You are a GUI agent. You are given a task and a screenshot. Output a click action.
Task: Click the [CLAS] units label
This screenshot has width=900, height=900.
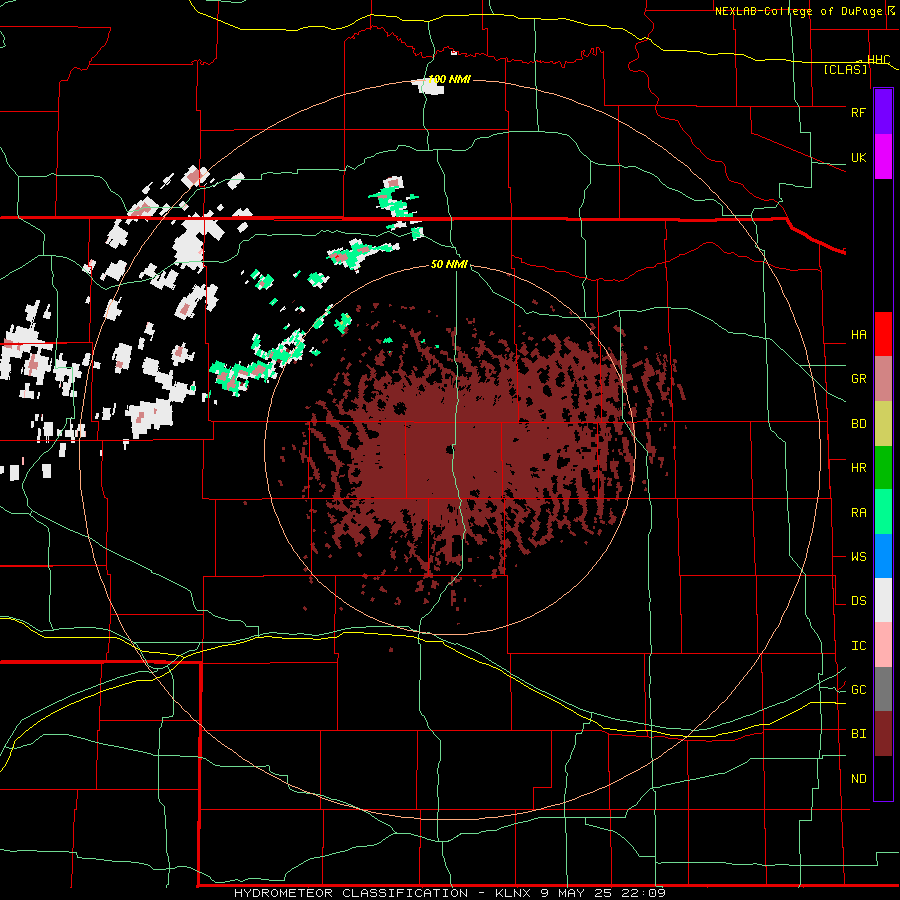point(845,70)
